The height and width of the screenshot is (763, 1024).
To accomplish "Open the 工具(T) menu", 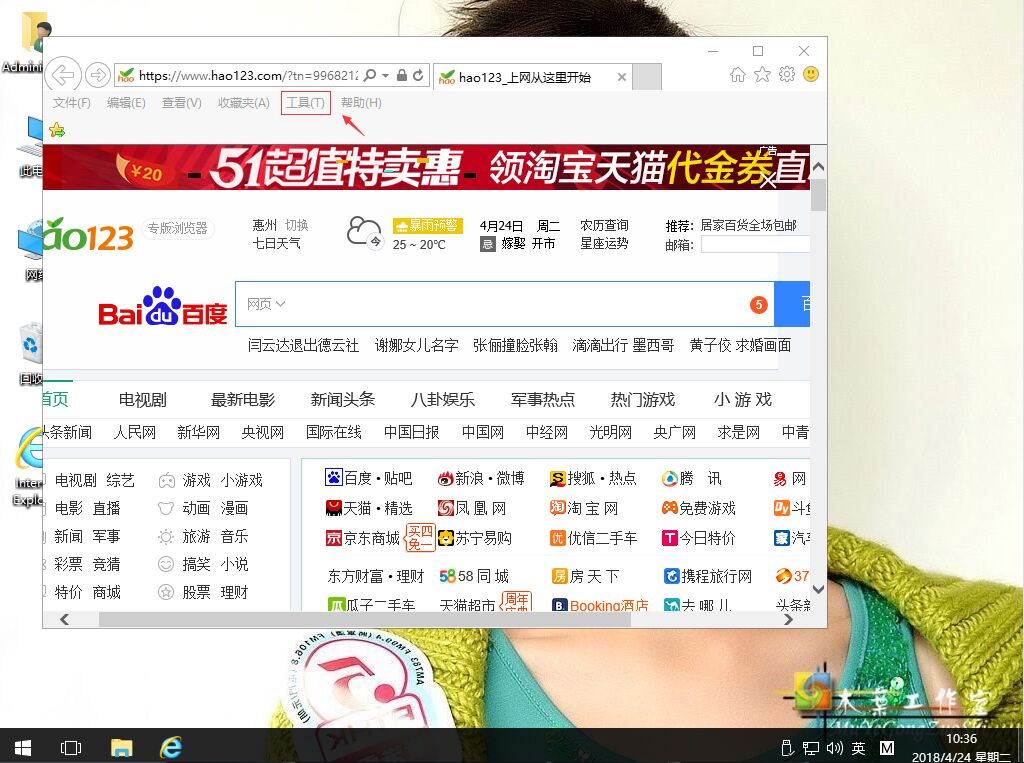I will tap(306, 103).
